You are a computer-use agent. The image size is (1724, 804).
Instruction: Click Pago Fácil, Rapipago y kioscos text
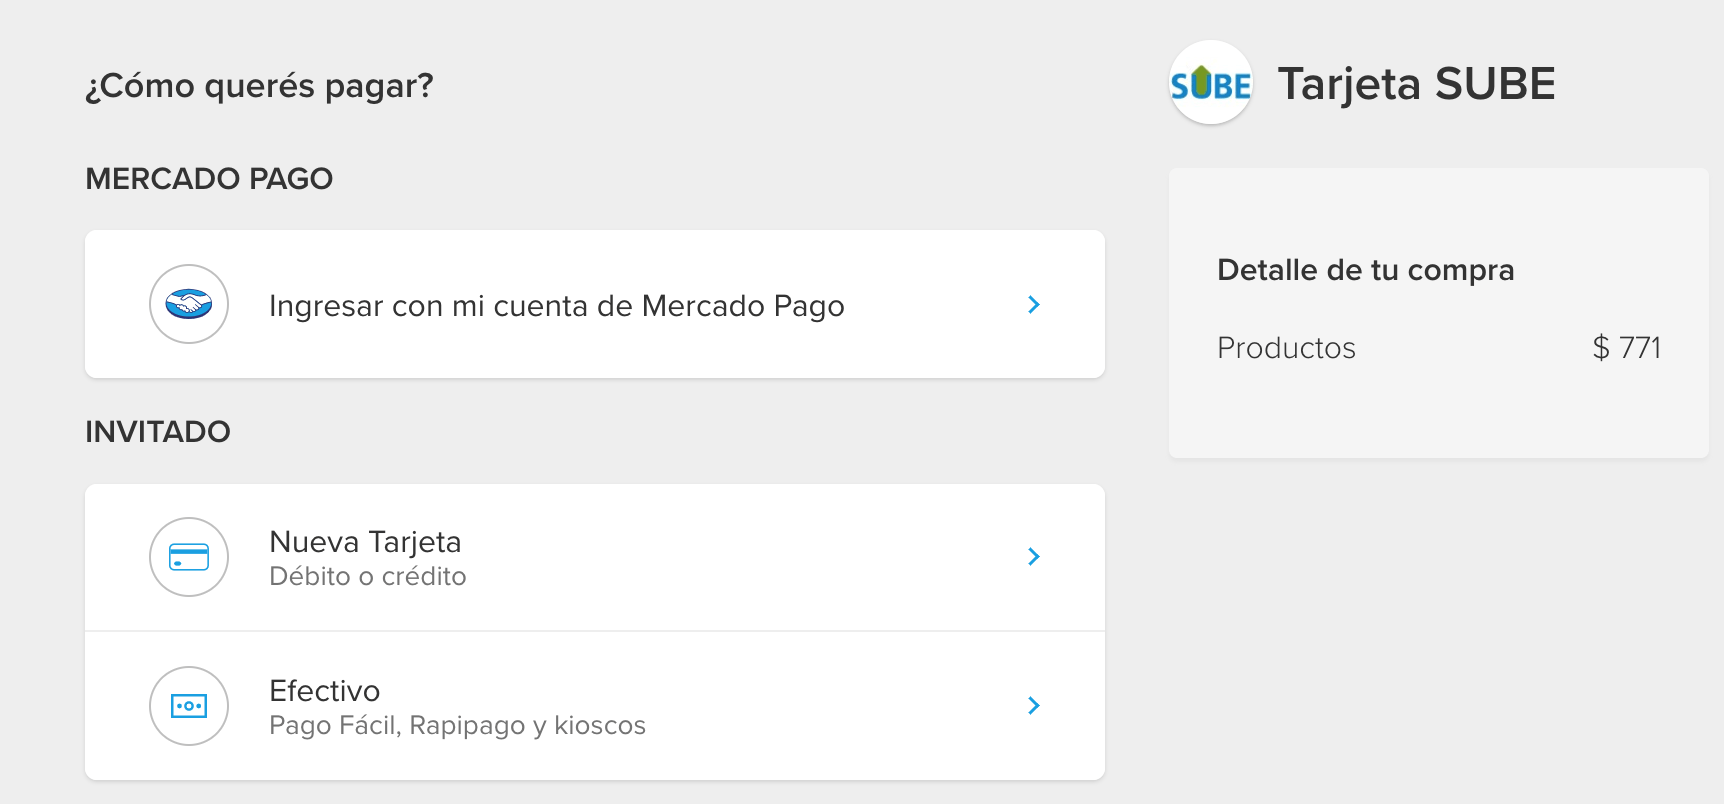pos(458,725)
